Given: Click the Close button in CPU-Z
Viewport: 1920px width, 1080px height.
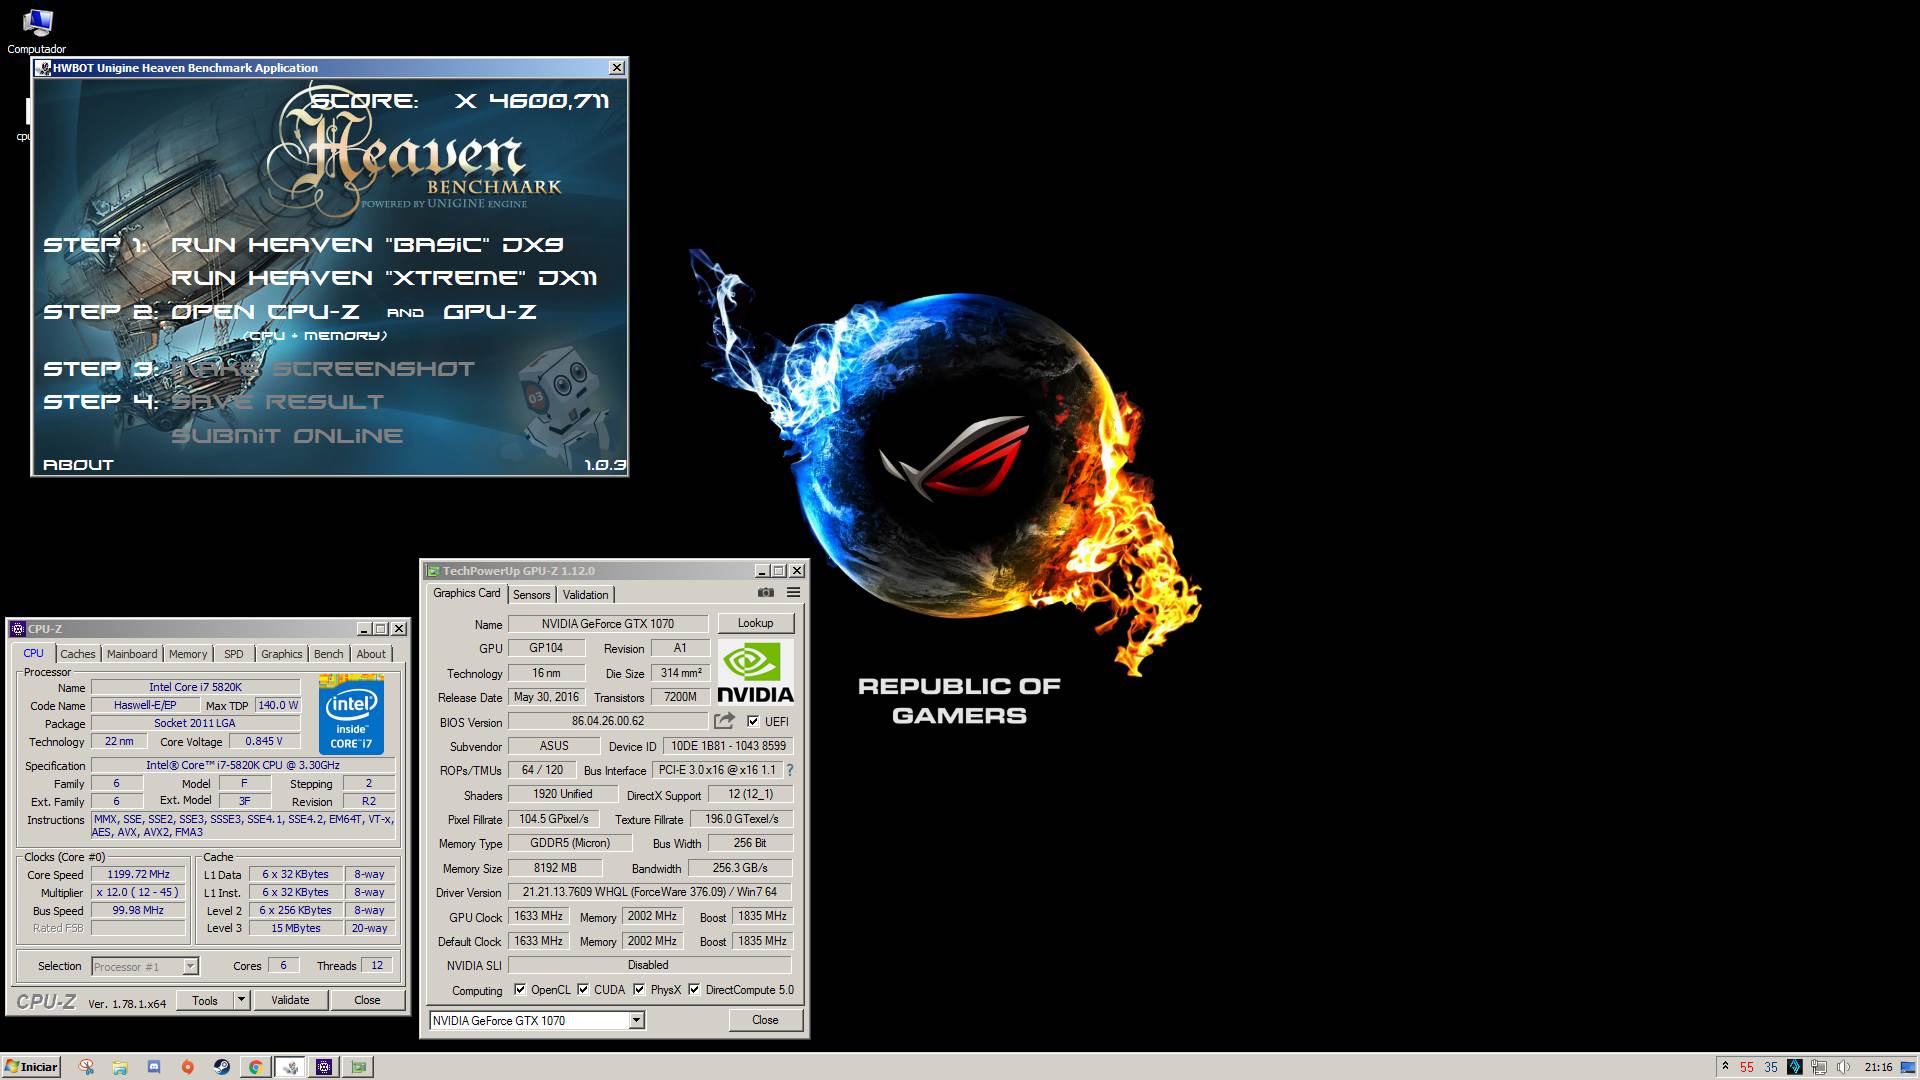Looking at the screenshot, I should tap(367, 1000).
